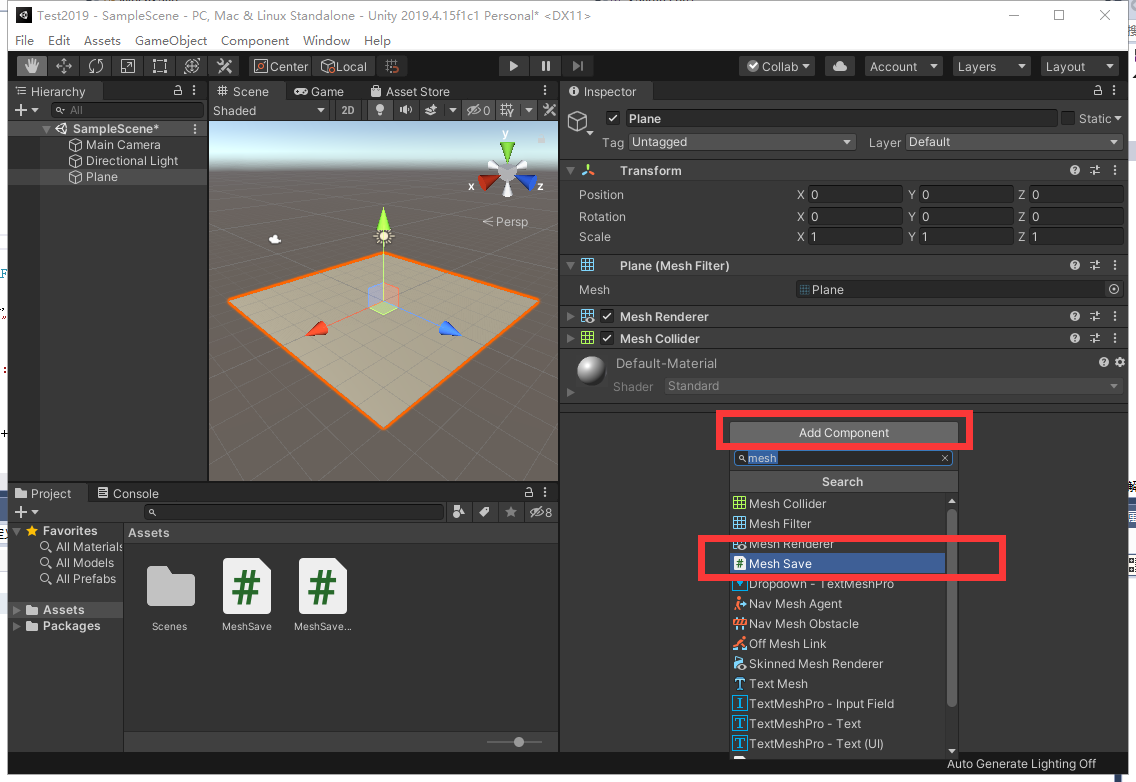The height and width of the screenshot is (782, 1136).
Task: Open Mesh Filter presets icon
Action: (x=1095, y=265)
